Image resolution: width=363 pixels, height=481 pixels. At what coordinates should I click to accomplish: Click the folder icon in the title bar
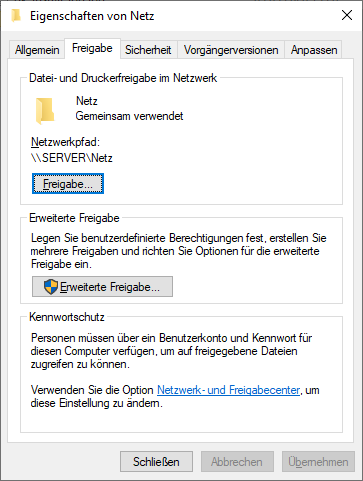[16, 16]
